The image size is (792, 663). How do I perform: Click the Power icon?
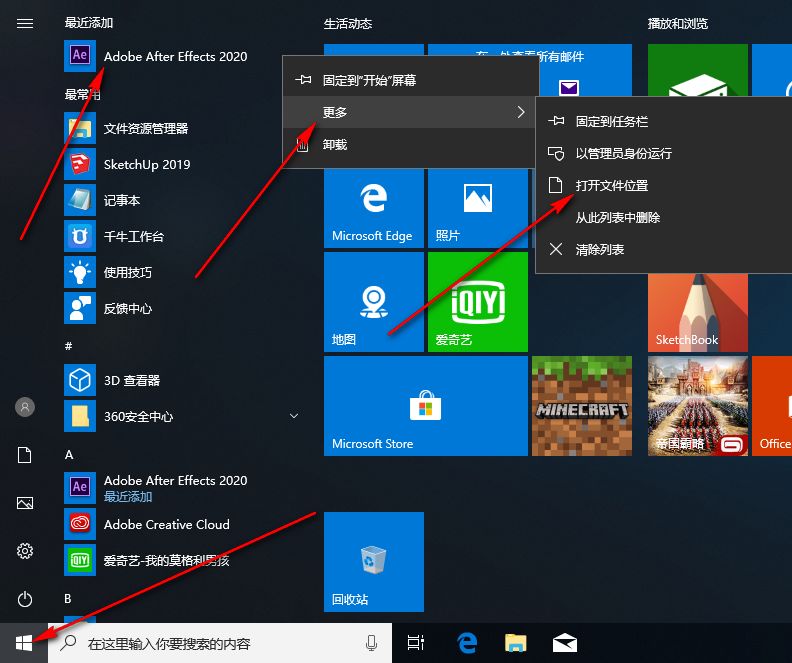point(25,599)
